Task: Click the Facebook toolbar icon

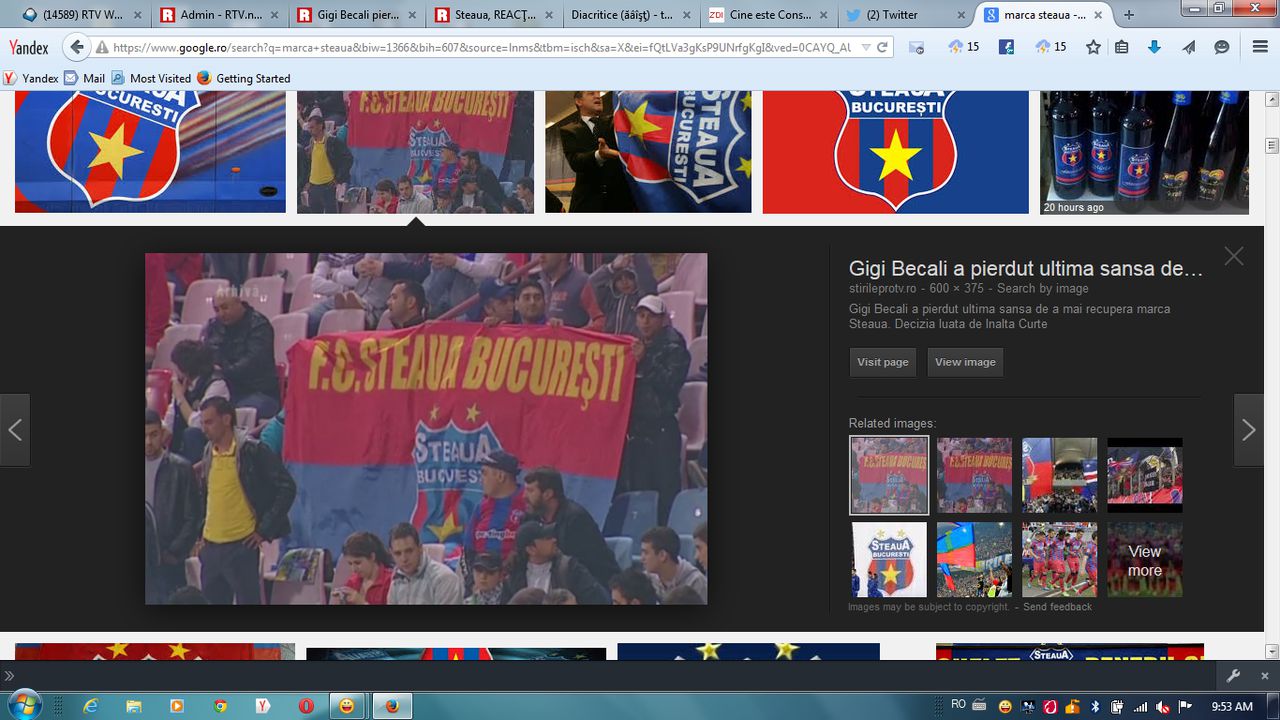Action: (x=1006, y=47)
